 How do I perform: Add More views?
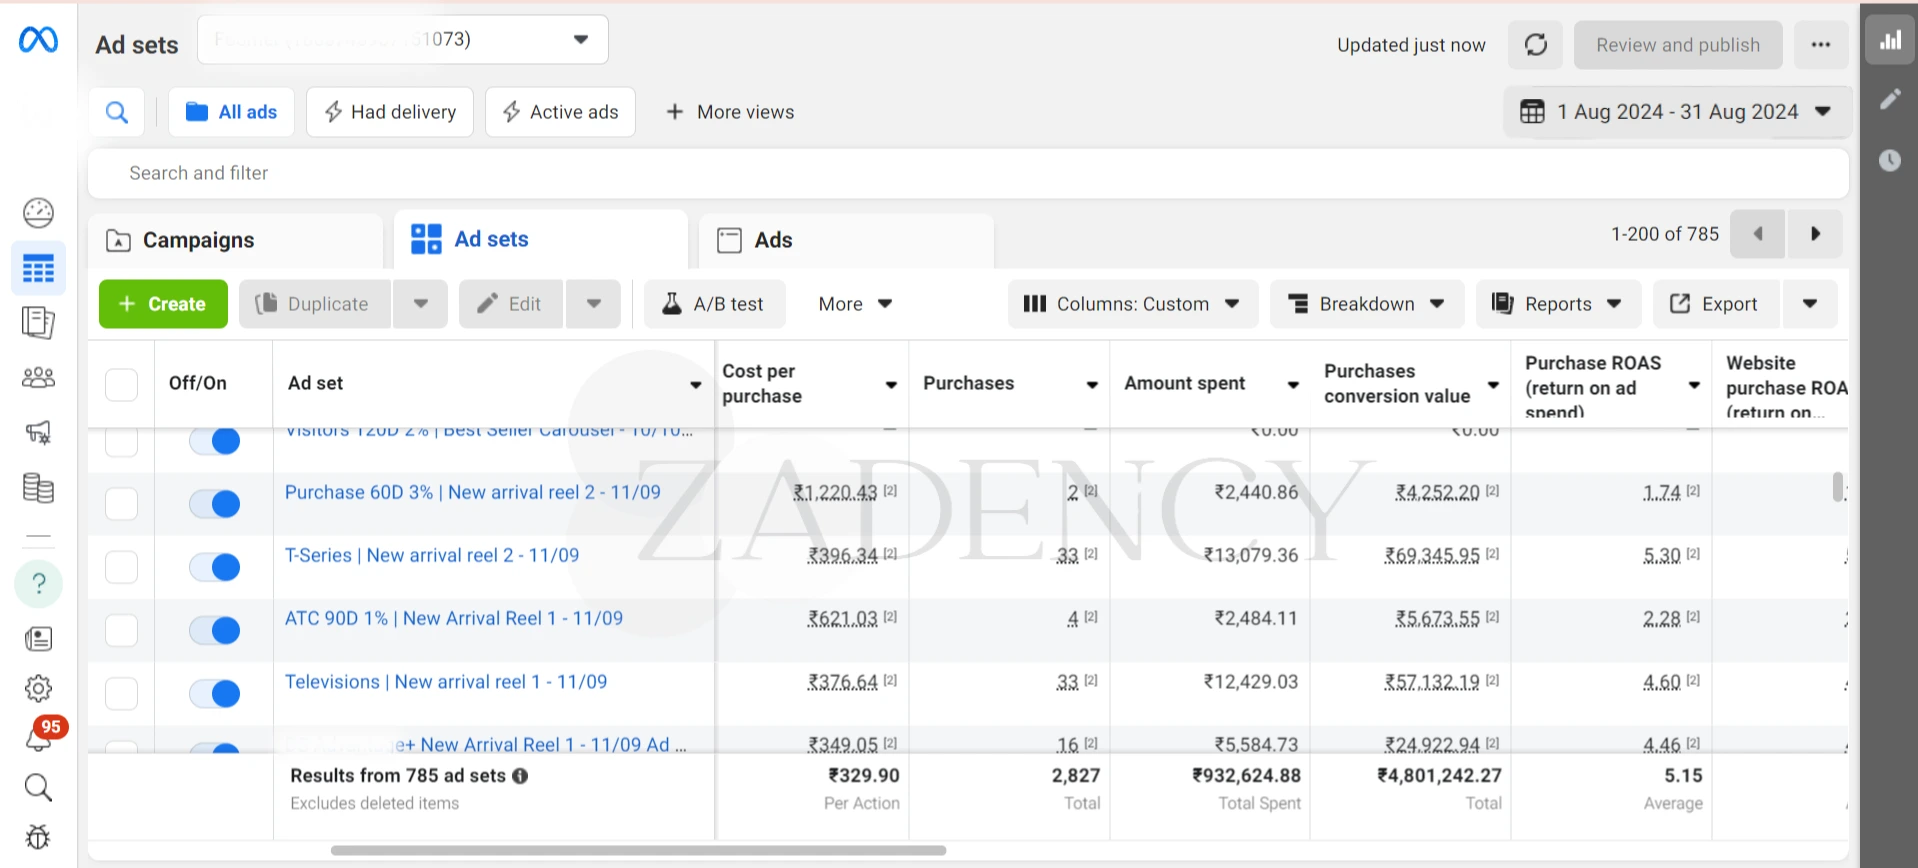click(730, 112)
